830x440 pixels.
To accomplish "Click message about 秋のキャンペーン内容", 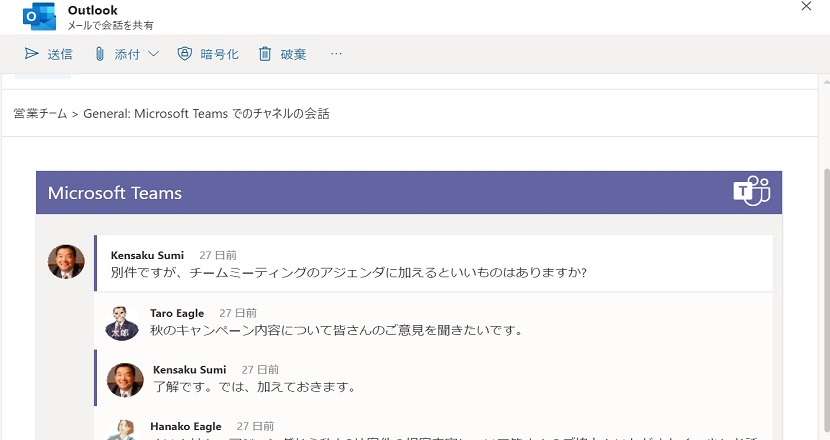I will (337, 330).
